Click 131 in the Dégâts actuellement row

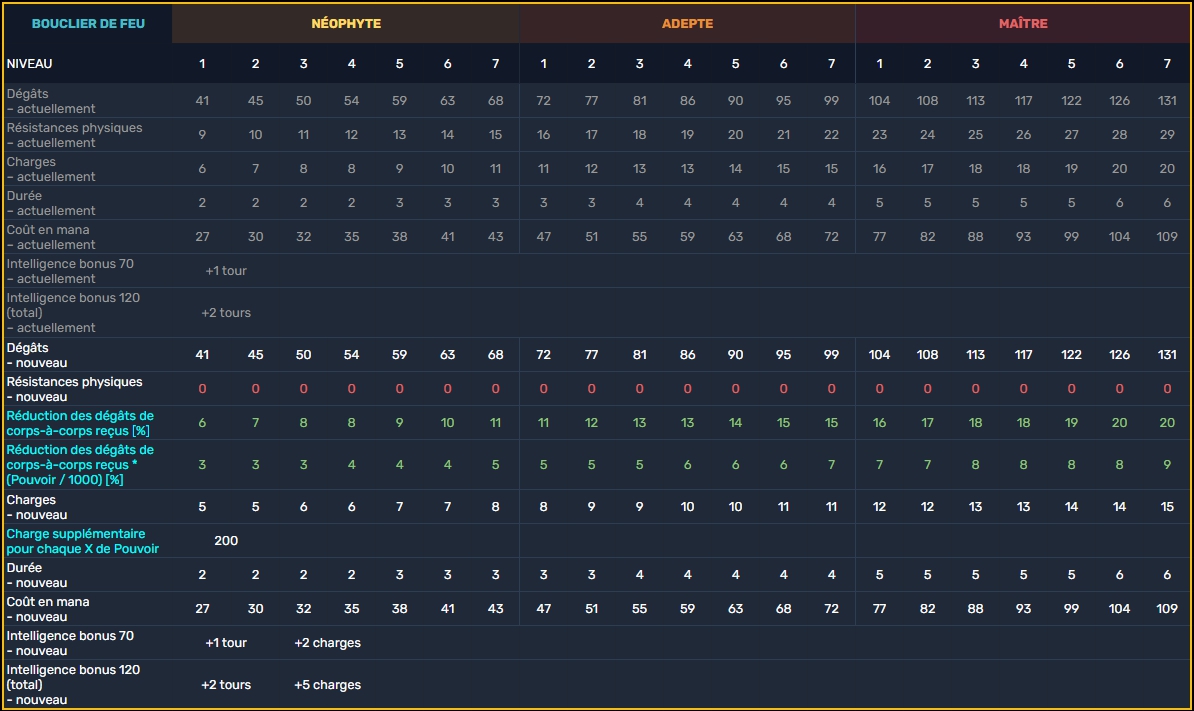point(1167,100)
